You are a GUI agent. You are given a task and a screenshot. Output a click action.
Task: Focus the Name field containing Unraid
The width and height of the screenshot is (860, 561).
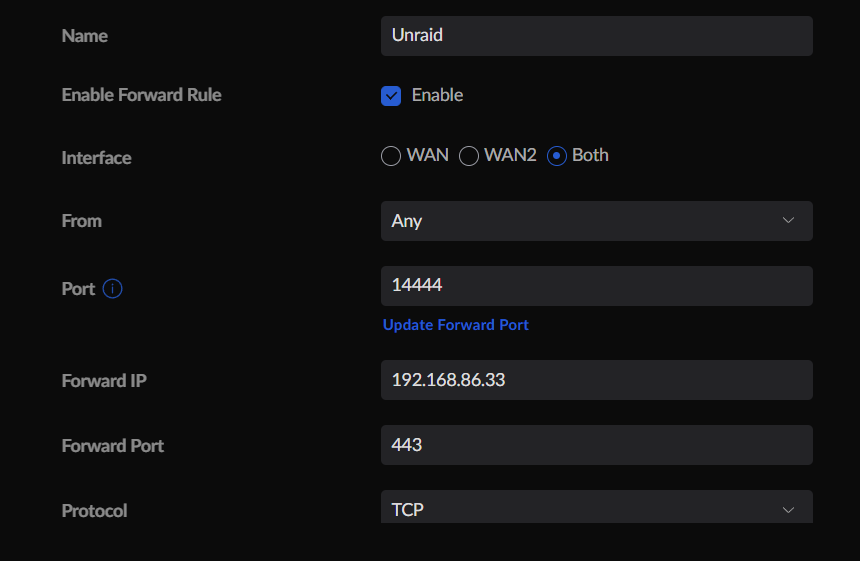click(597, 36)
